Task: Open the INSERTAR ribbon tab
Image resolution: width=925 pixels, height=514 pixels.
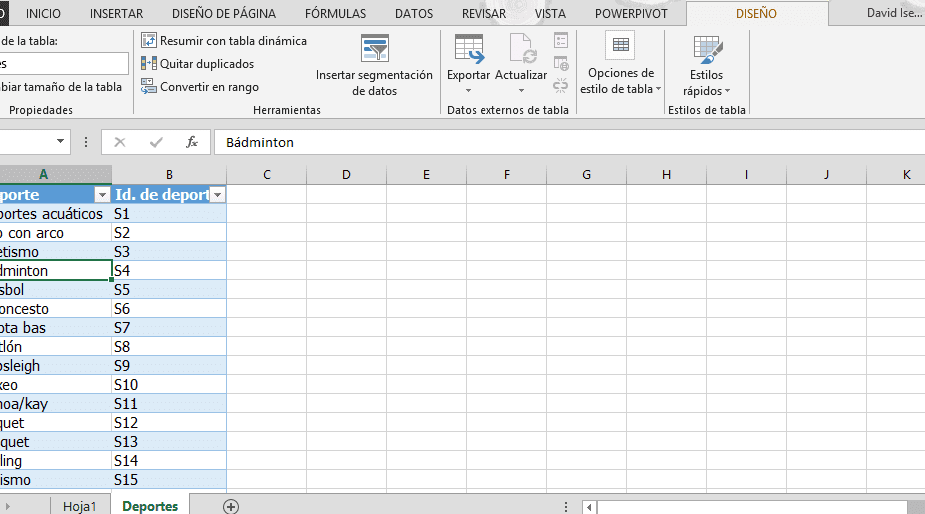Action: 116,13
